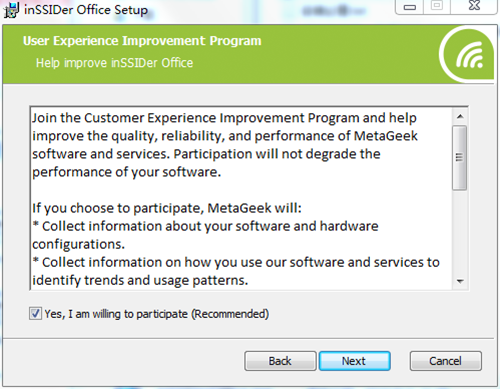
Task: Click the "Yes, I am willing to participate" label
Action: [x=156, y=314]
